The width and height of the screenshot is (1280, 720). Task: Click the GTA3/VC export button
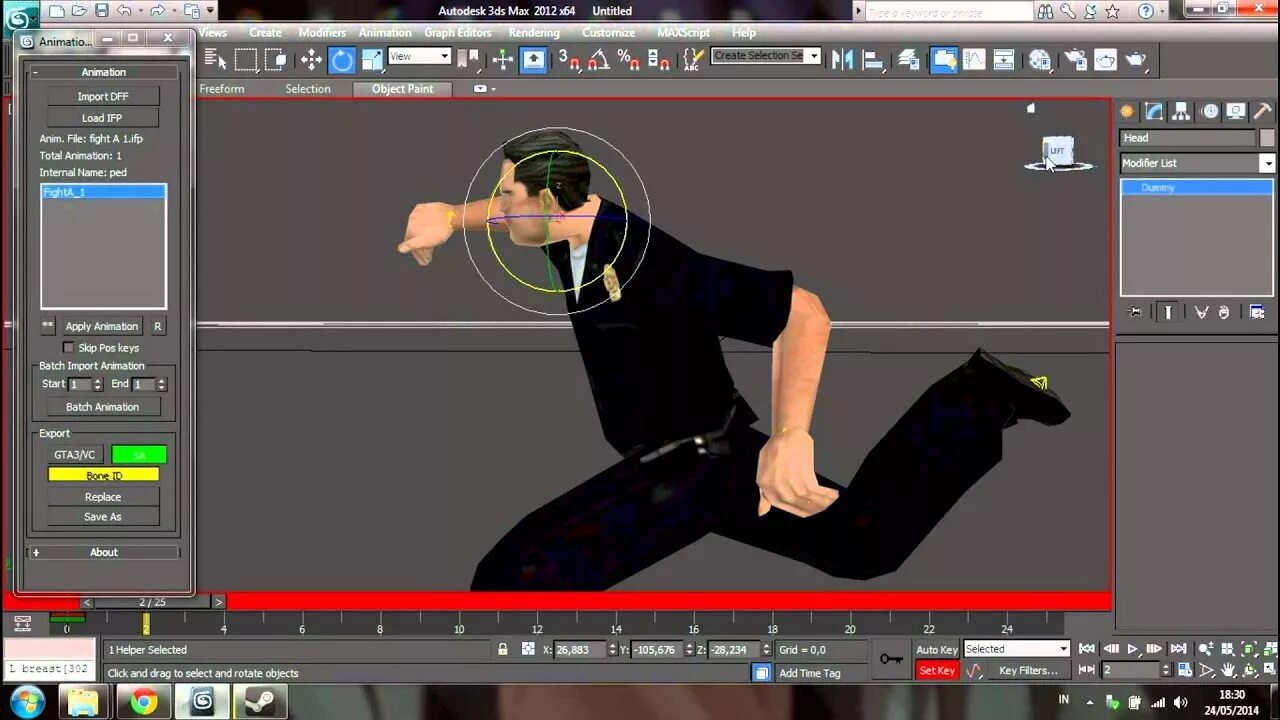click(75, 455)
